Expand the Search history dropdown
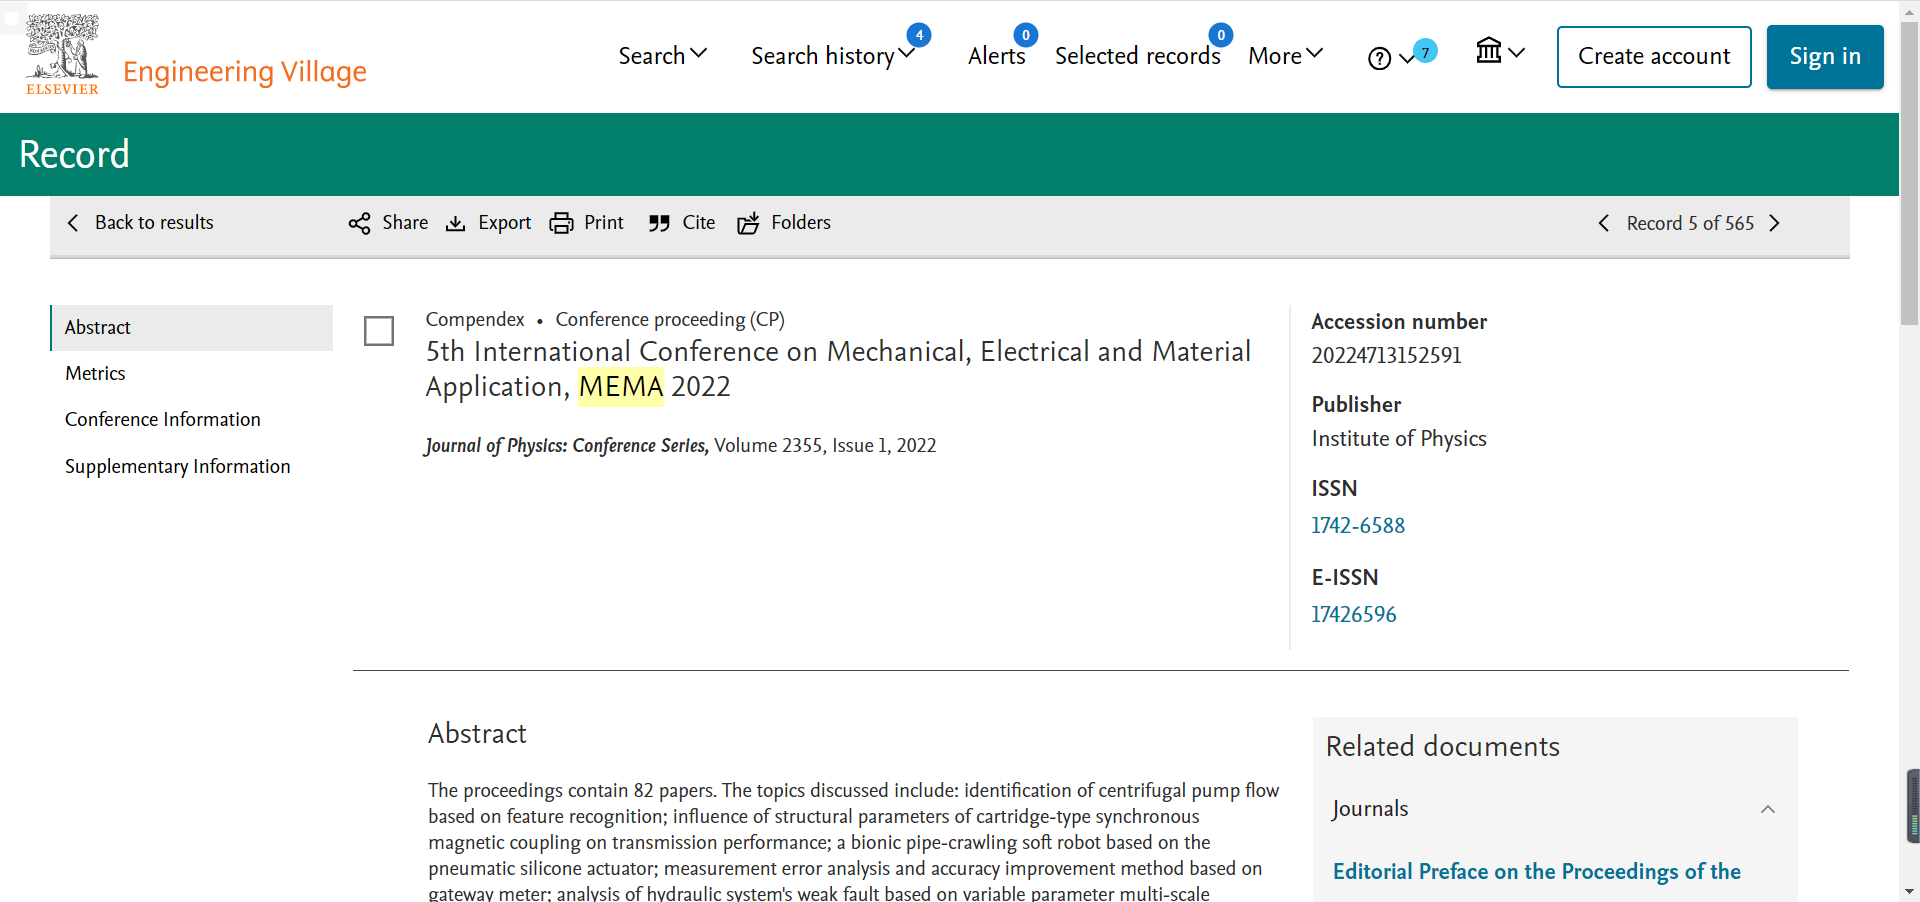Screen dimensions: 1920x902 tap(832, 56)
